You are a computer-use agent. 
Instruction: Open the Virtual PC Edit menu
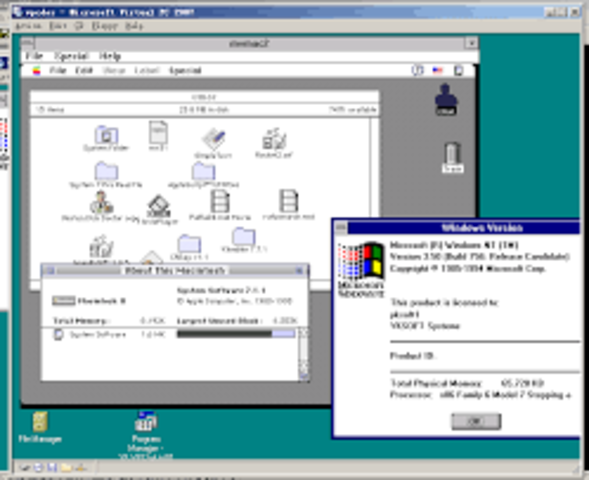(58, 26)
